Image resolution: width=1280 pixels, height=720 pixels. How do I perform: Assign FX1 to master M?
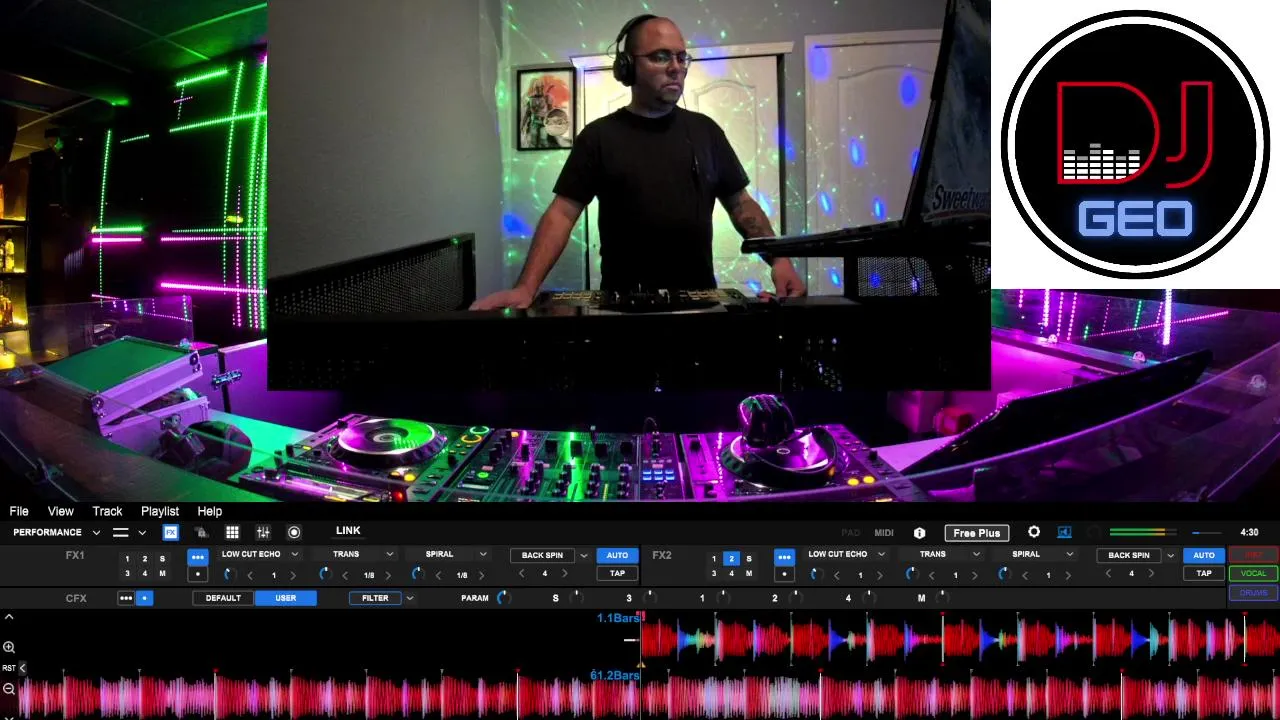[162, 574]
